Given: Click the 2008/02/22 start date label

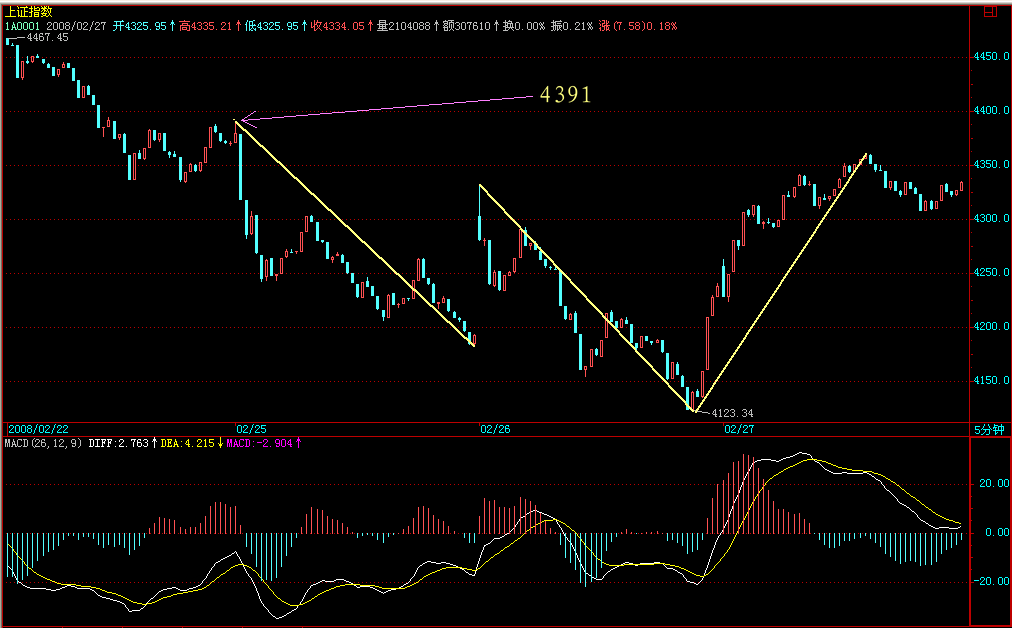Looking at the screenshot, I should (x=39, y=429).
